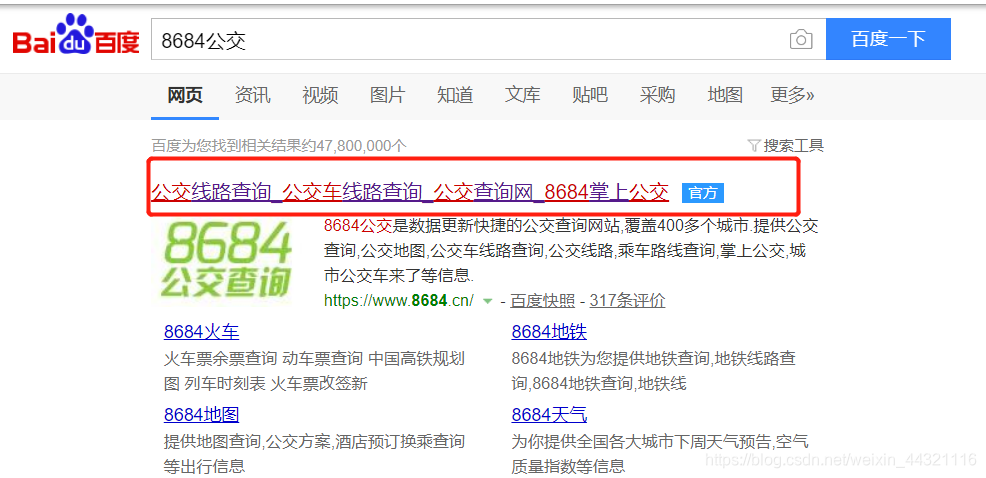Switch to the 视频 tab
This screenshot has width=986, height=478.
tap(320, 95)
